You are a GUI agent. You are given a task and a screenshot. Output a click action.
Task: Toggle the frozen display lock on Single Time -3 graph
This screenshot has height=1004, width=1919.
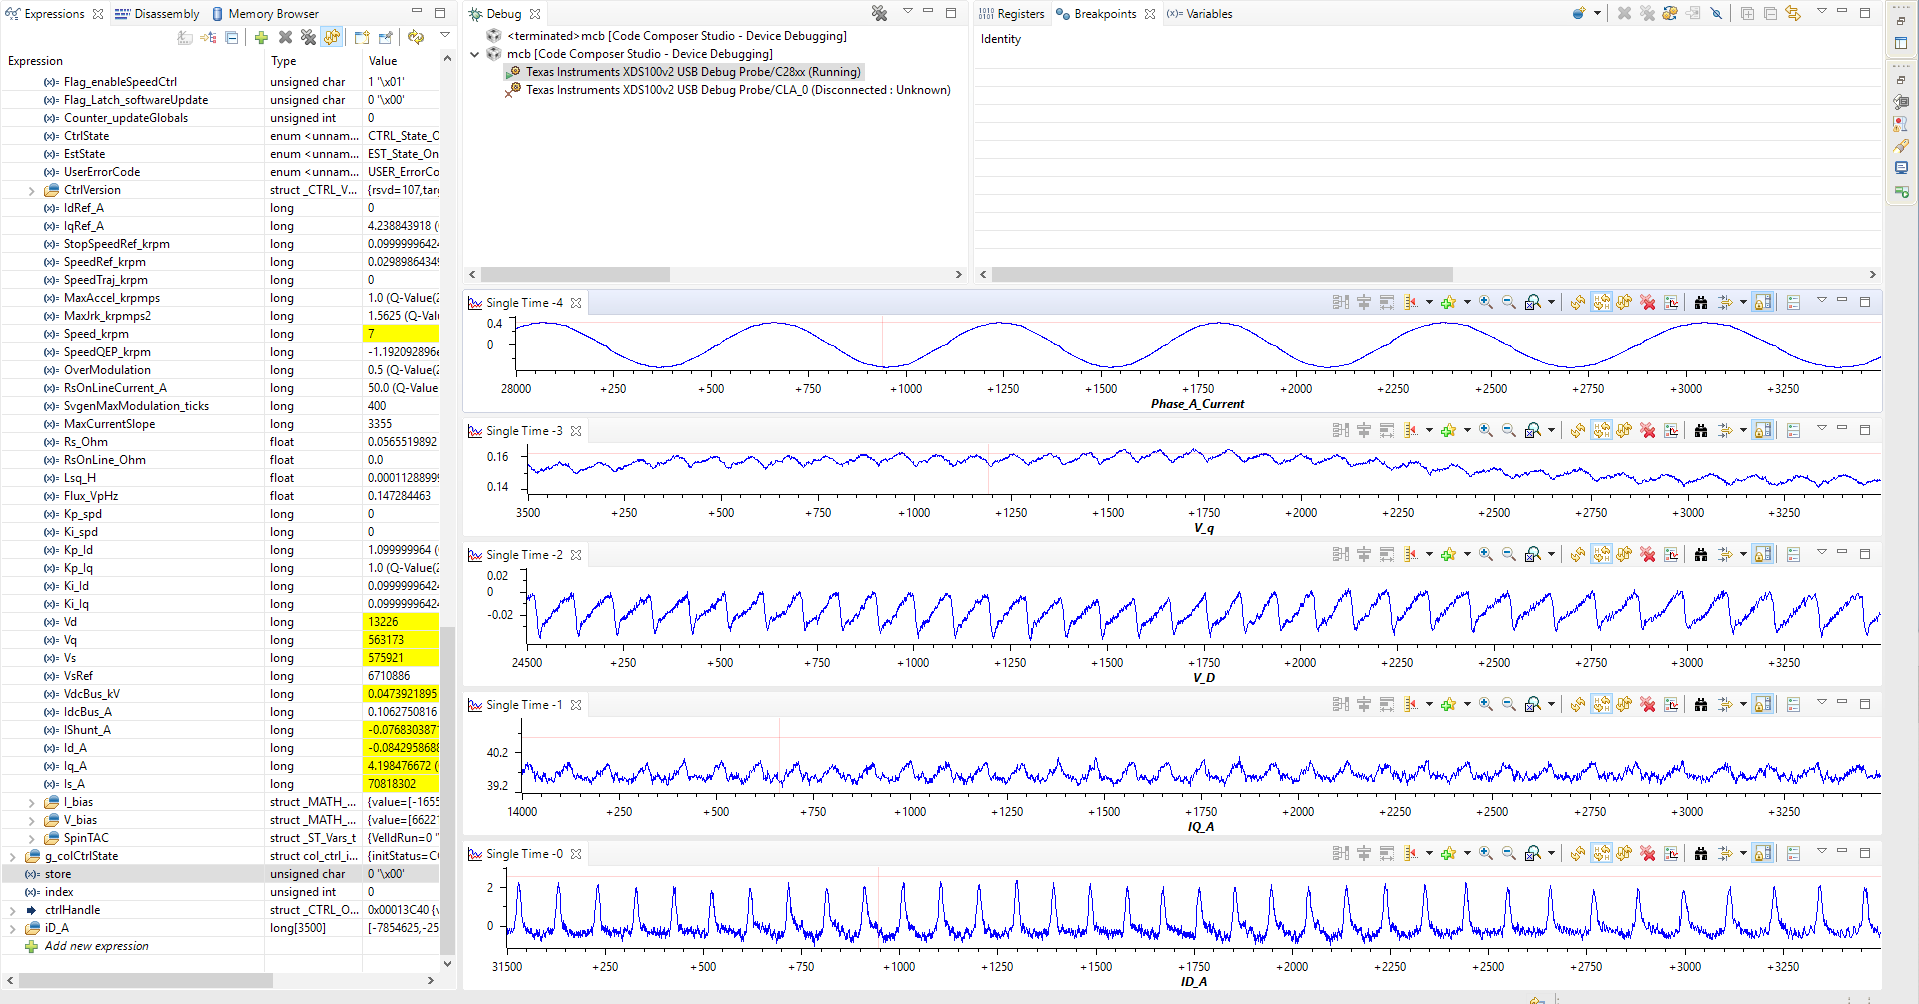click(x=1761, y=430)
